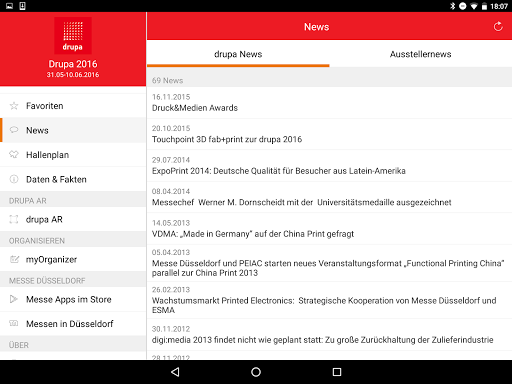
Task: Open digi:media 2013 news article
Action: coord(329,335)
